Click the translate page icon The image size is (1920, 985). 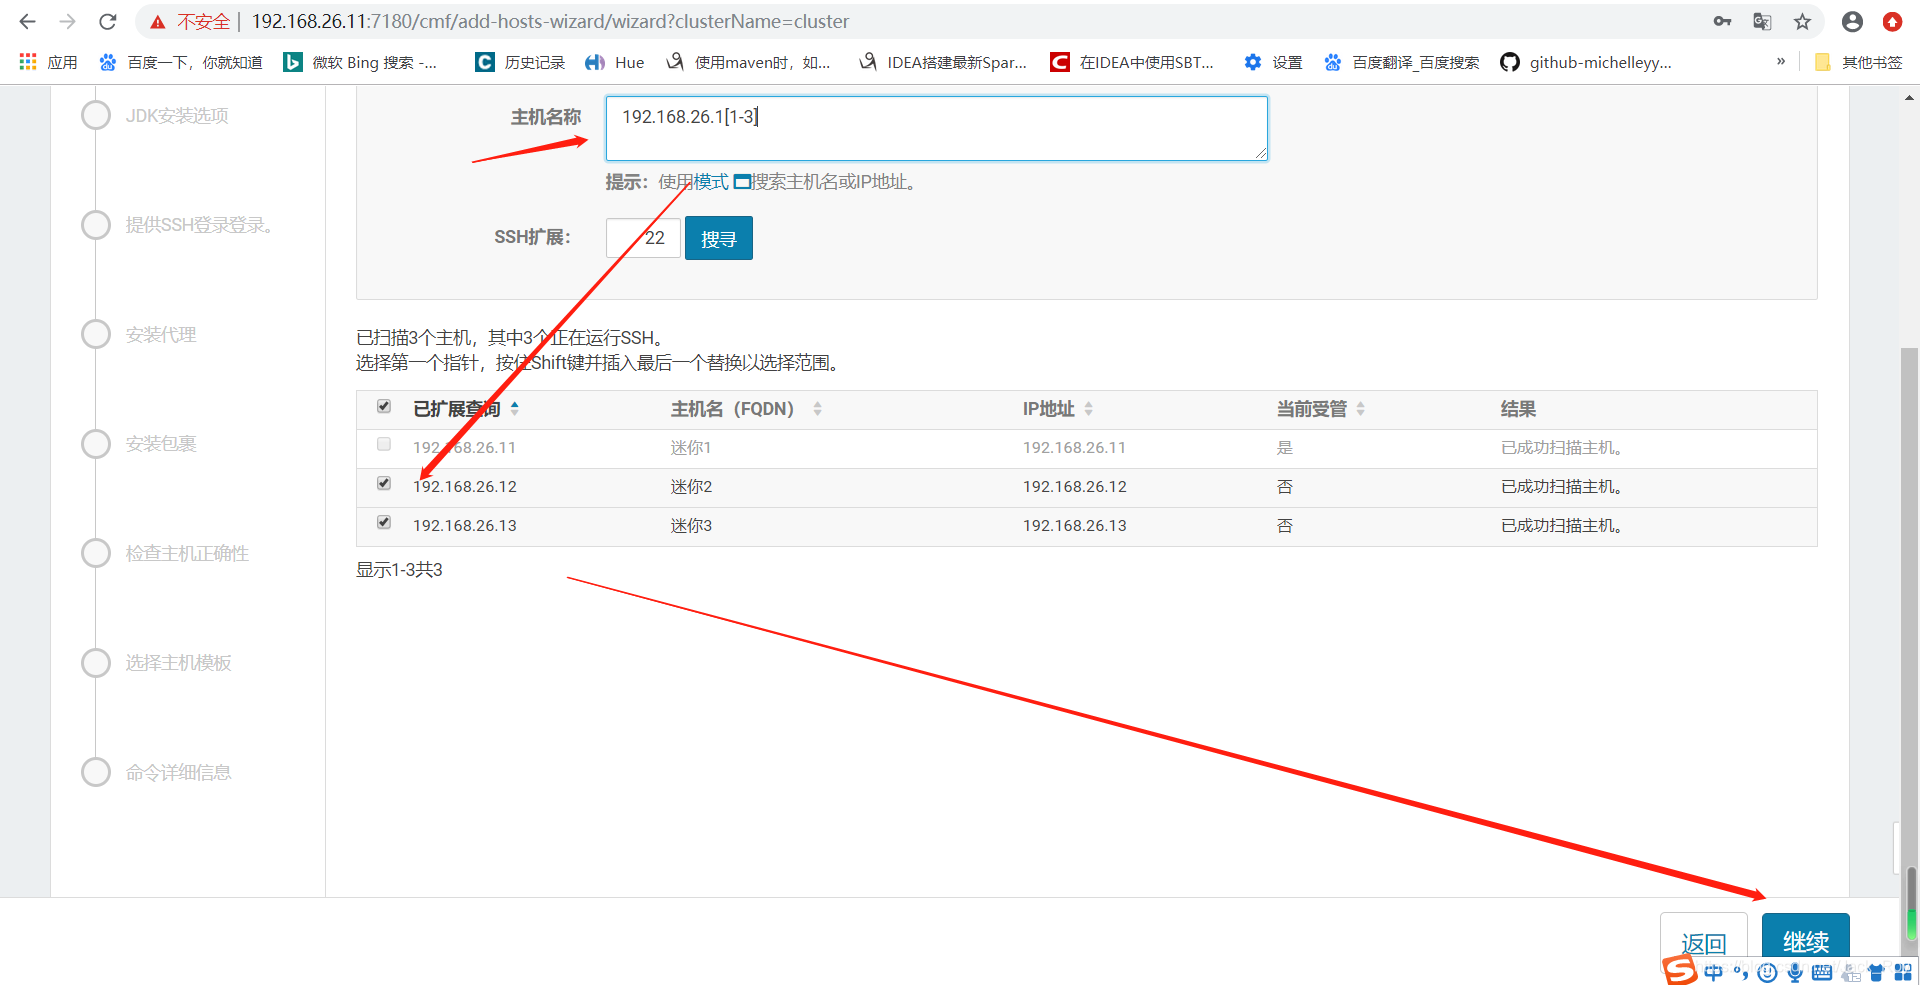(1762, 21)
